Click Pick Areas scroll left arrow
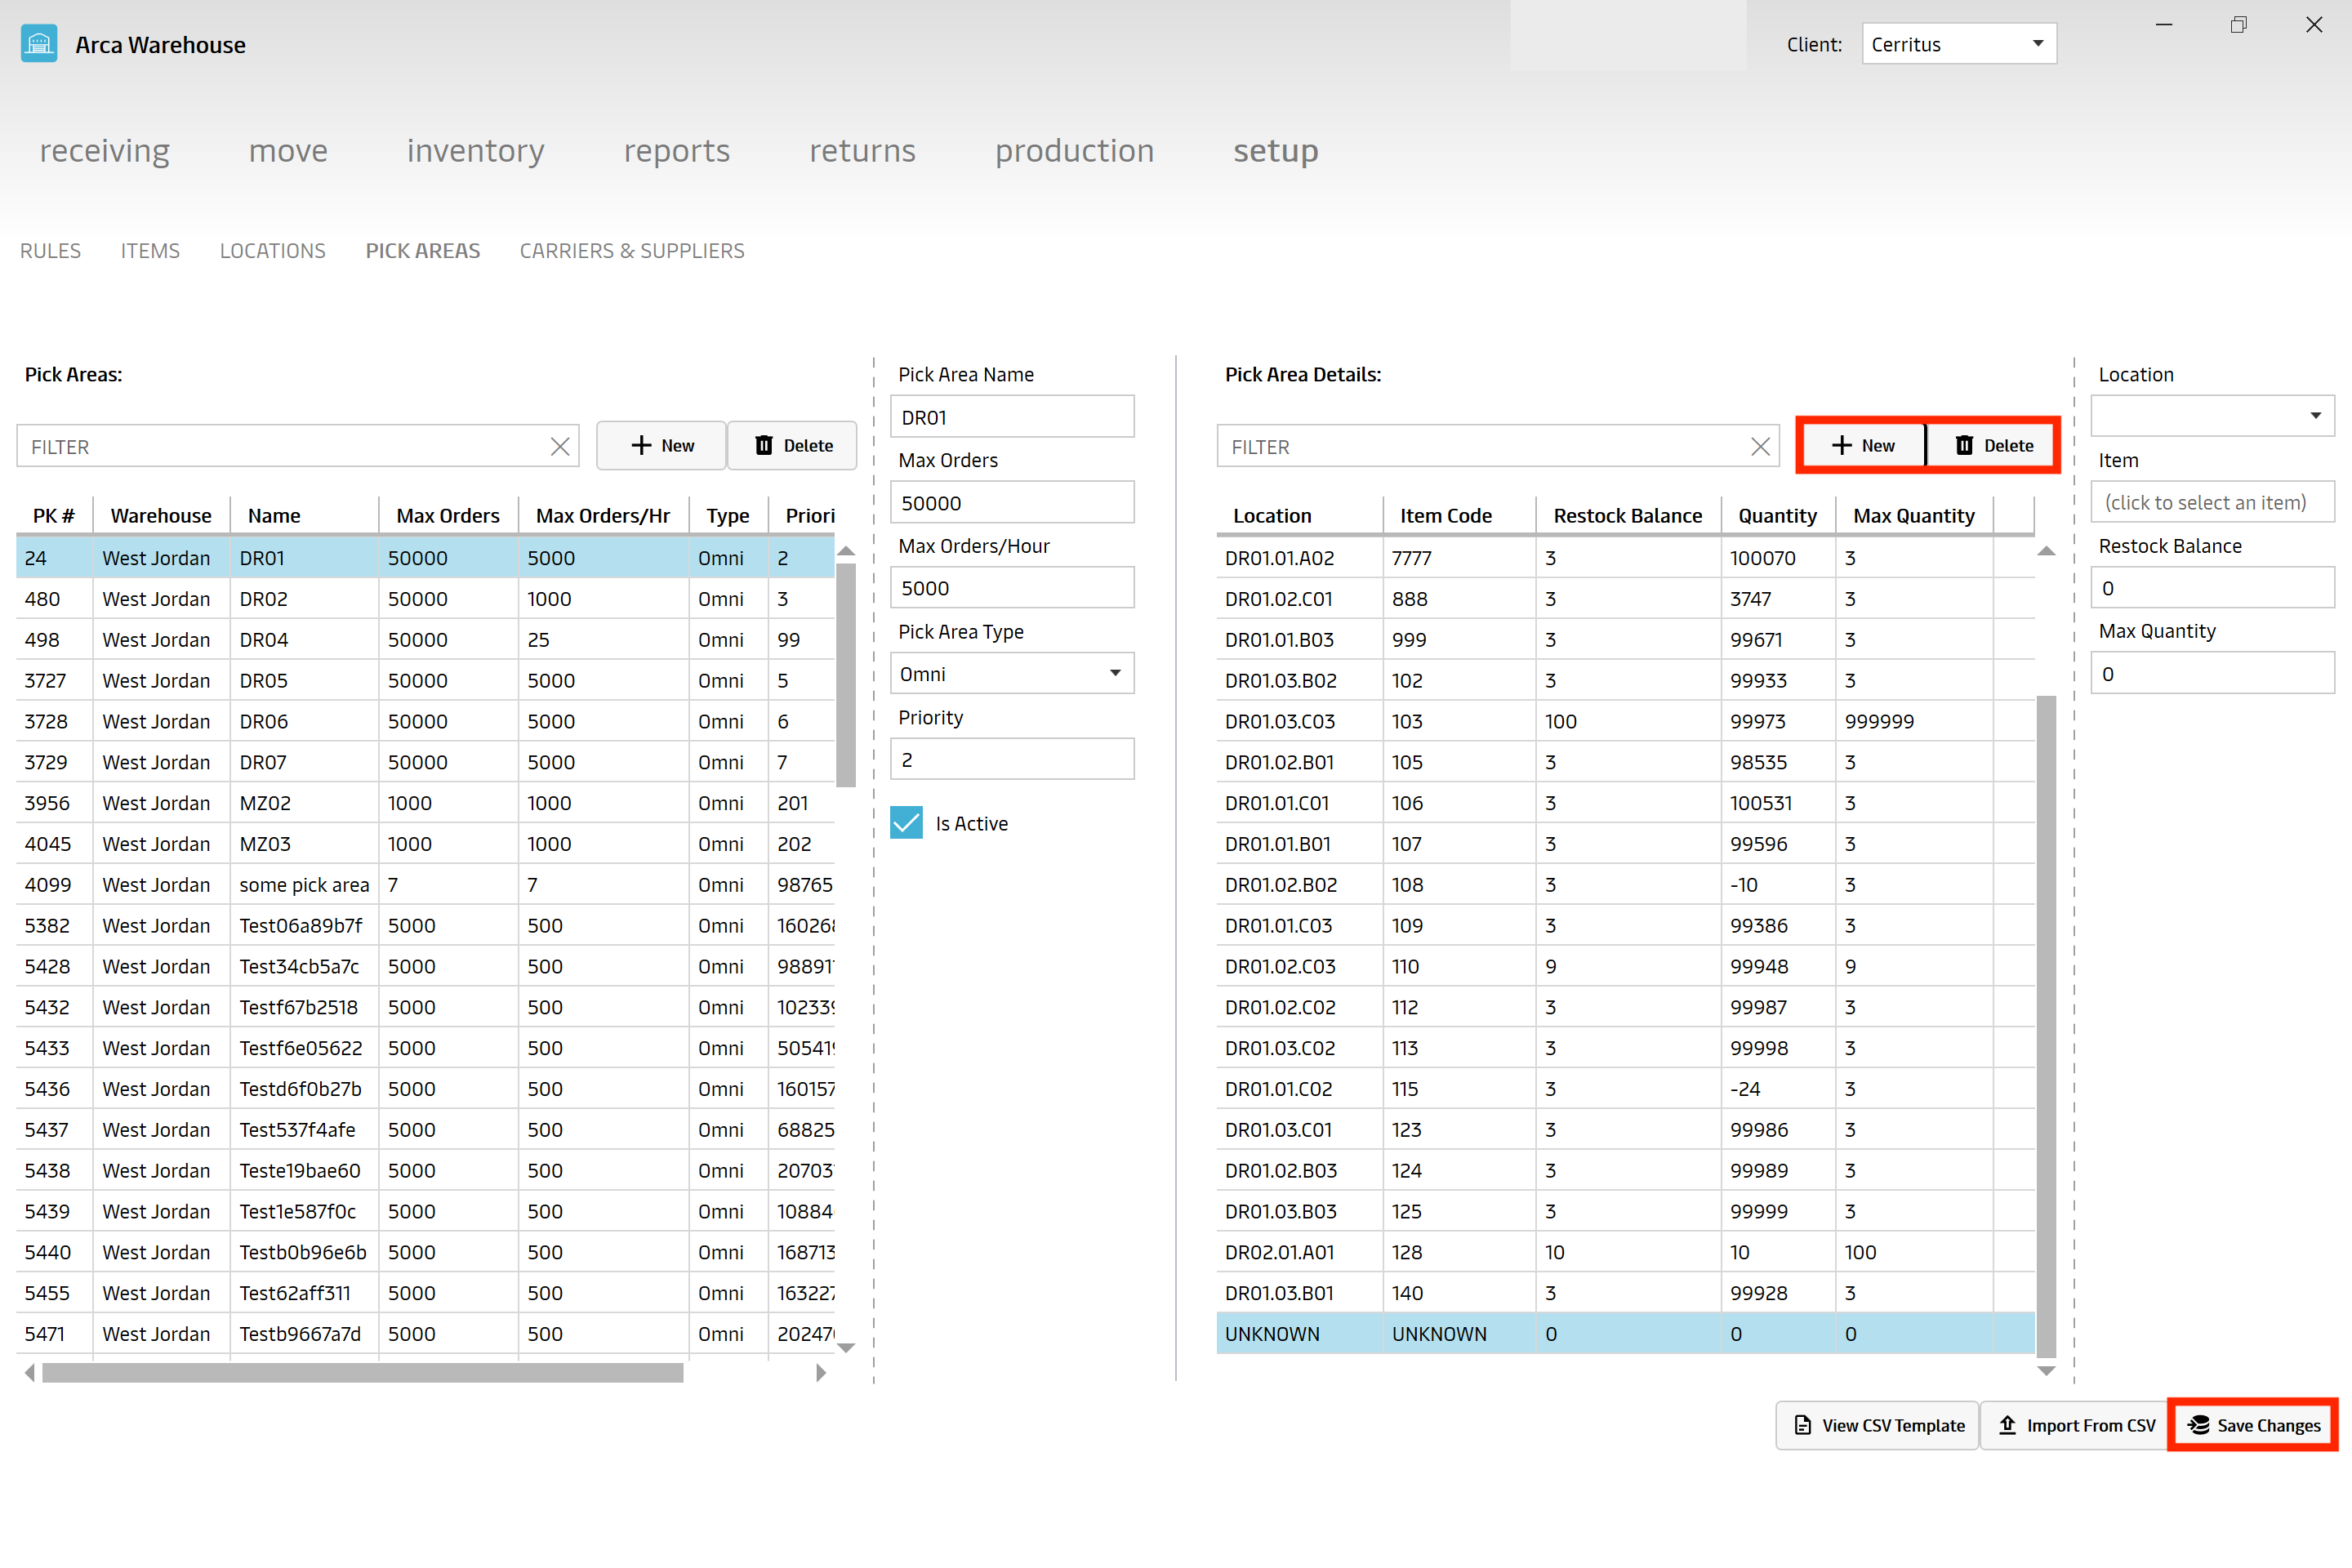This screenshot has width=2352, height=1568. tap(30, 1373)
